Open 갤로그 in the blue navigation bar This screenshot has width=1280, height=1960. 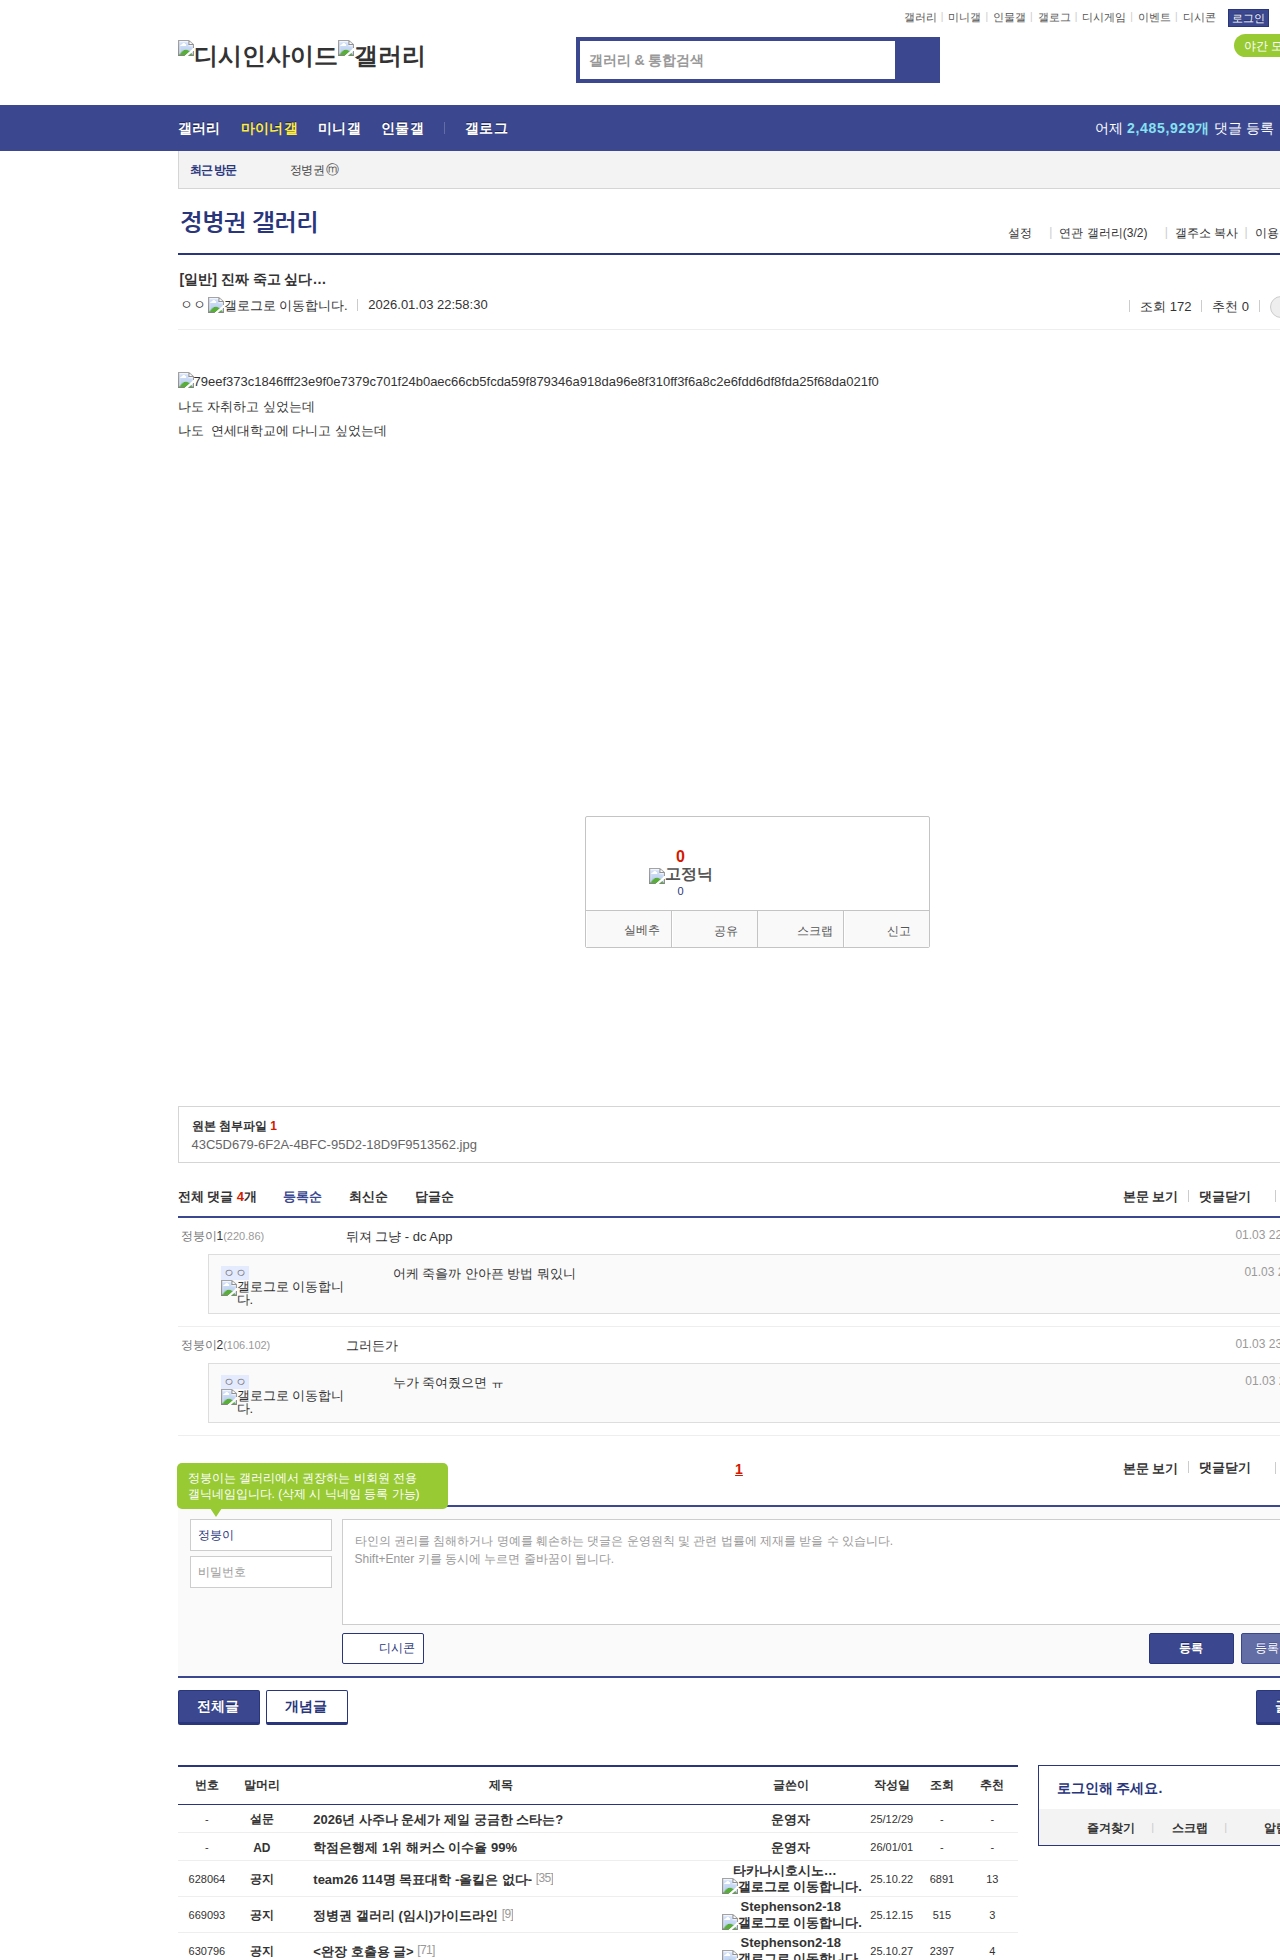[486, 129]
